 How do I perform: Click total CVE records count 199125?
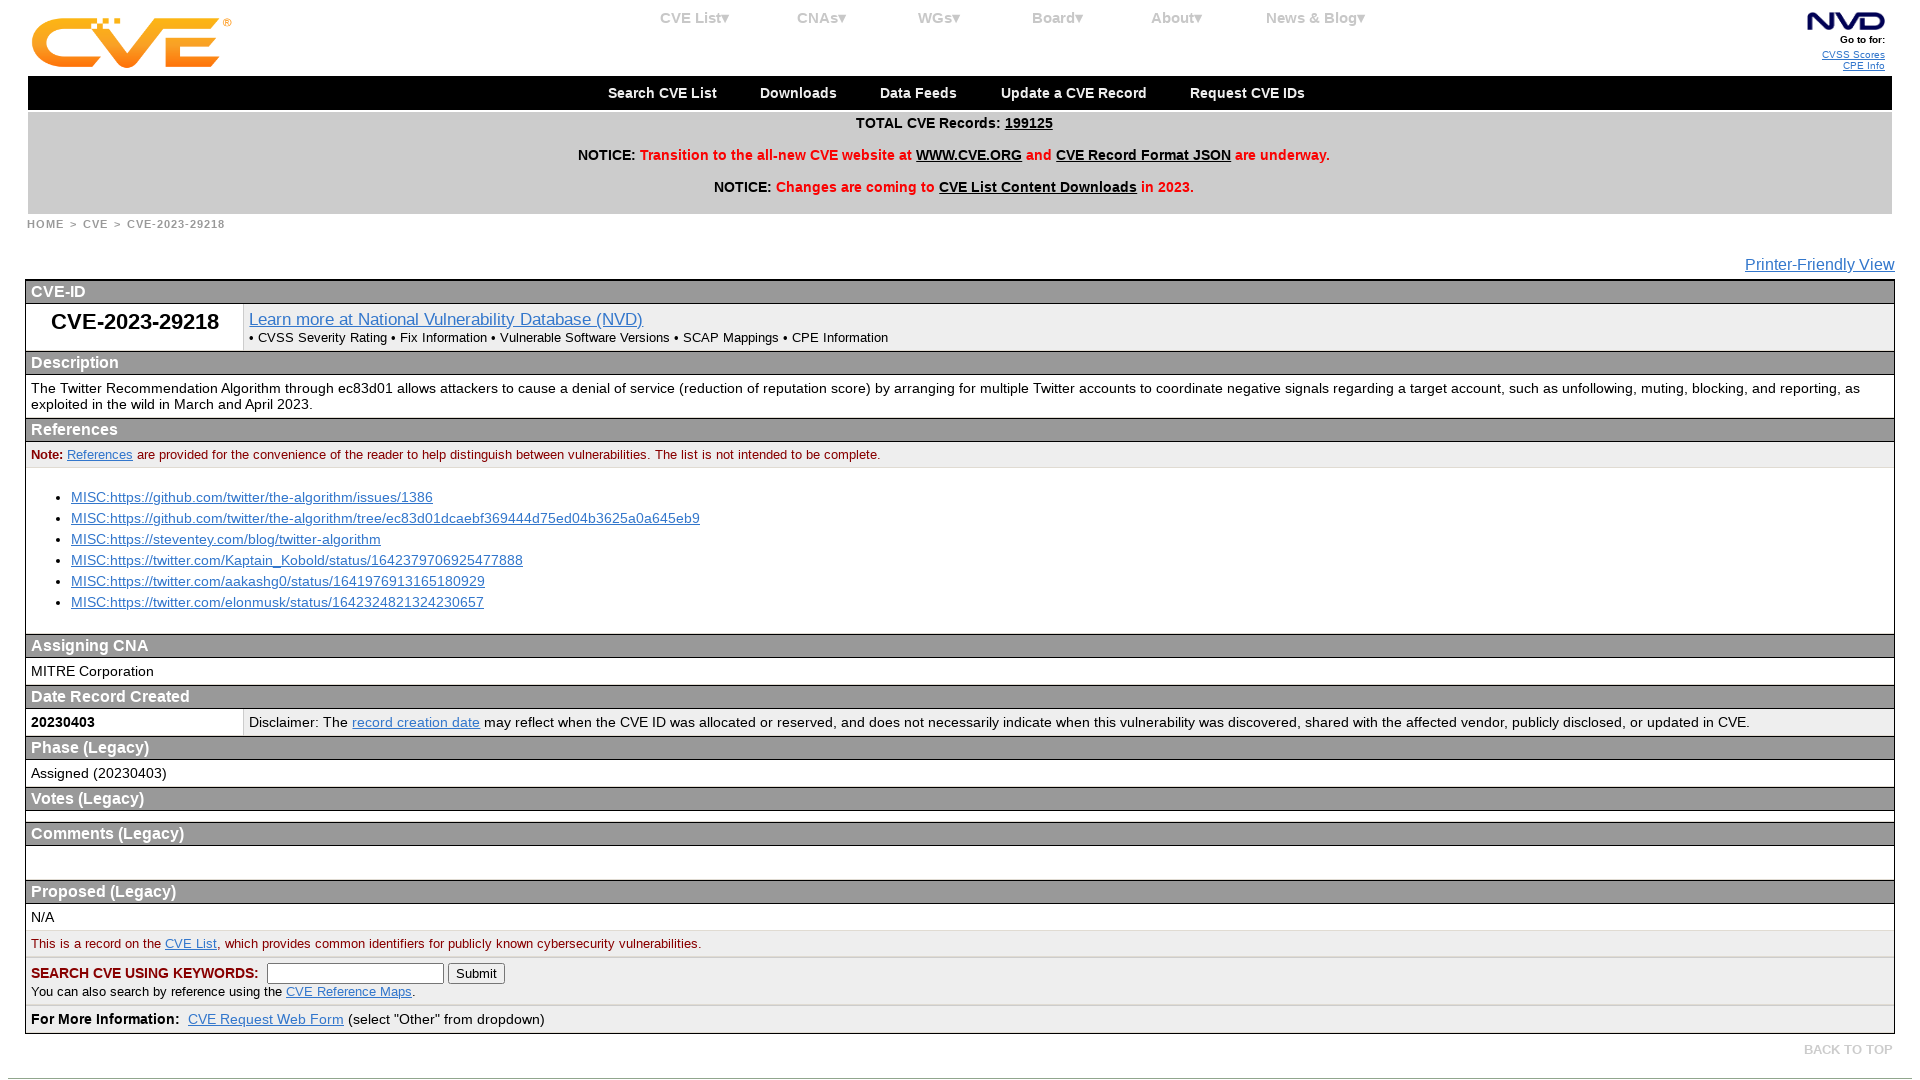(x=1028, y=123)
